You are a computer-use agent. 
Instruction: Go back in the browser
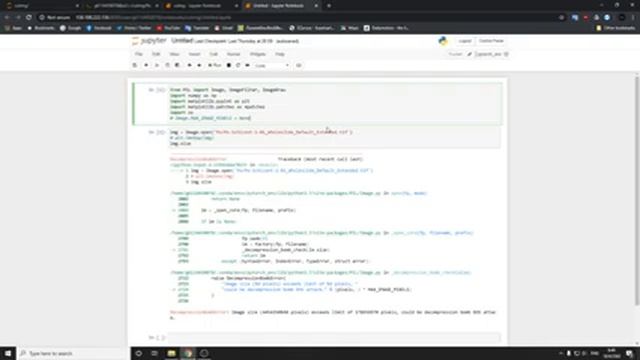click(x=7, y=18)
